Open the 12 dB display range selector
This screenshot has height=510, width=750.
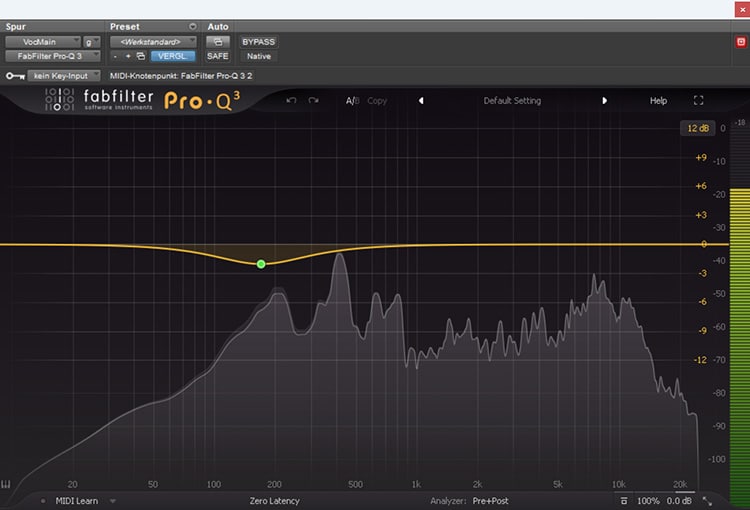[698, 128]
